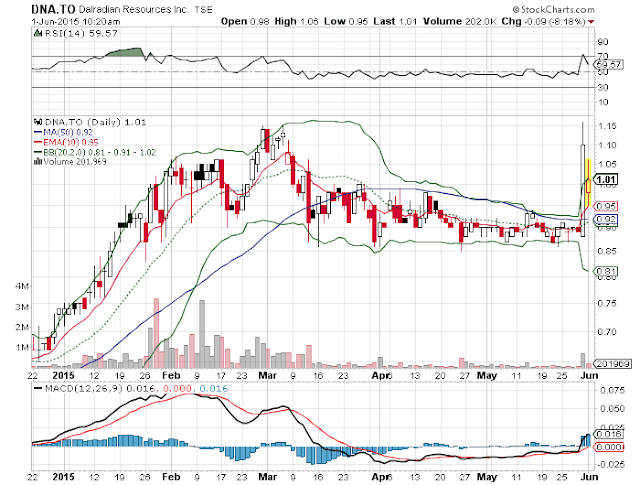Click the DNA.TO (Daily) 1.01 legend
This screenshot has width=640, height=485.
click(96, 122)
